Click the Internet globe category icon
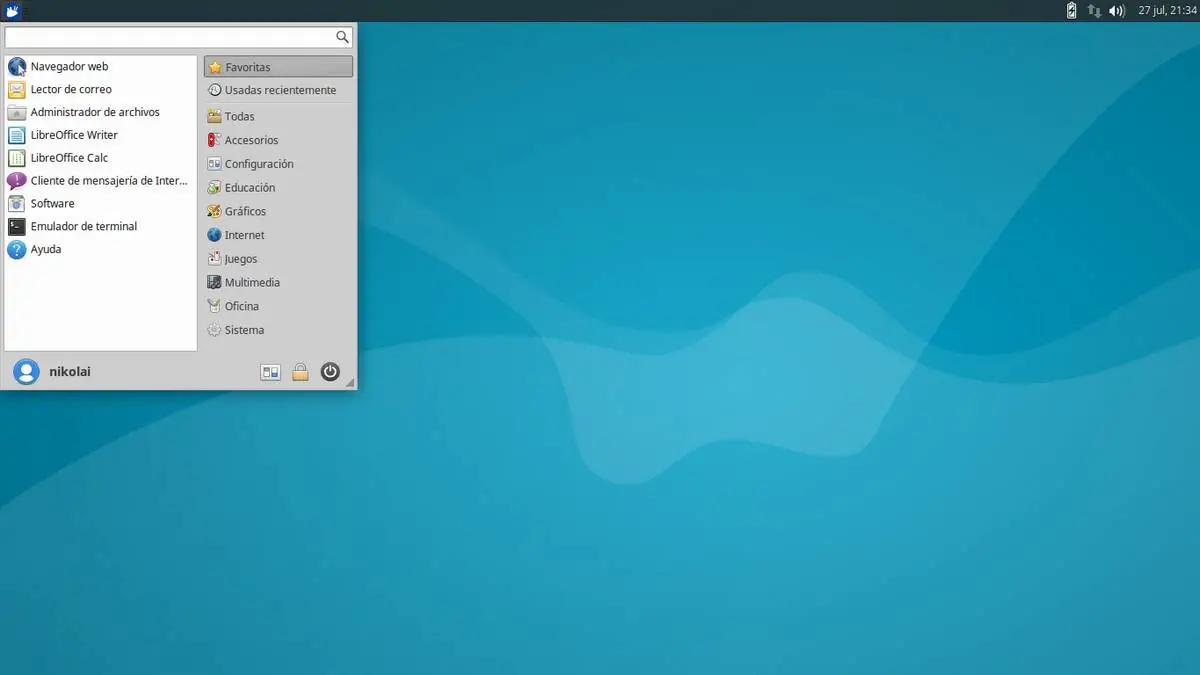The image size is (1200, 675). tap(214, 235)
